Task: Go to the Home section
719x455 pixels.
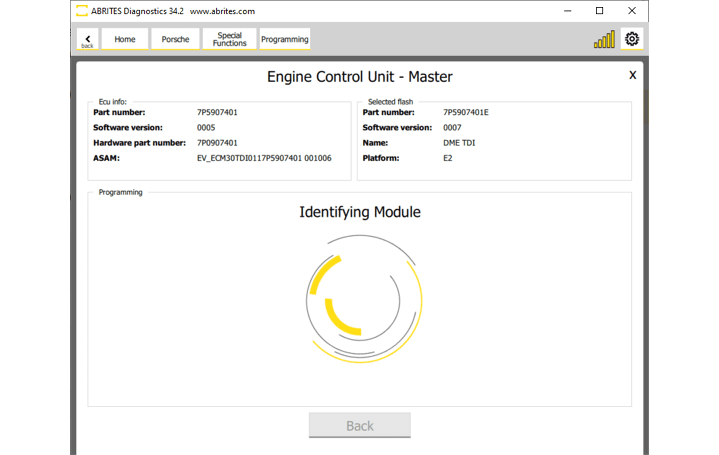Action: coord(125,39)
